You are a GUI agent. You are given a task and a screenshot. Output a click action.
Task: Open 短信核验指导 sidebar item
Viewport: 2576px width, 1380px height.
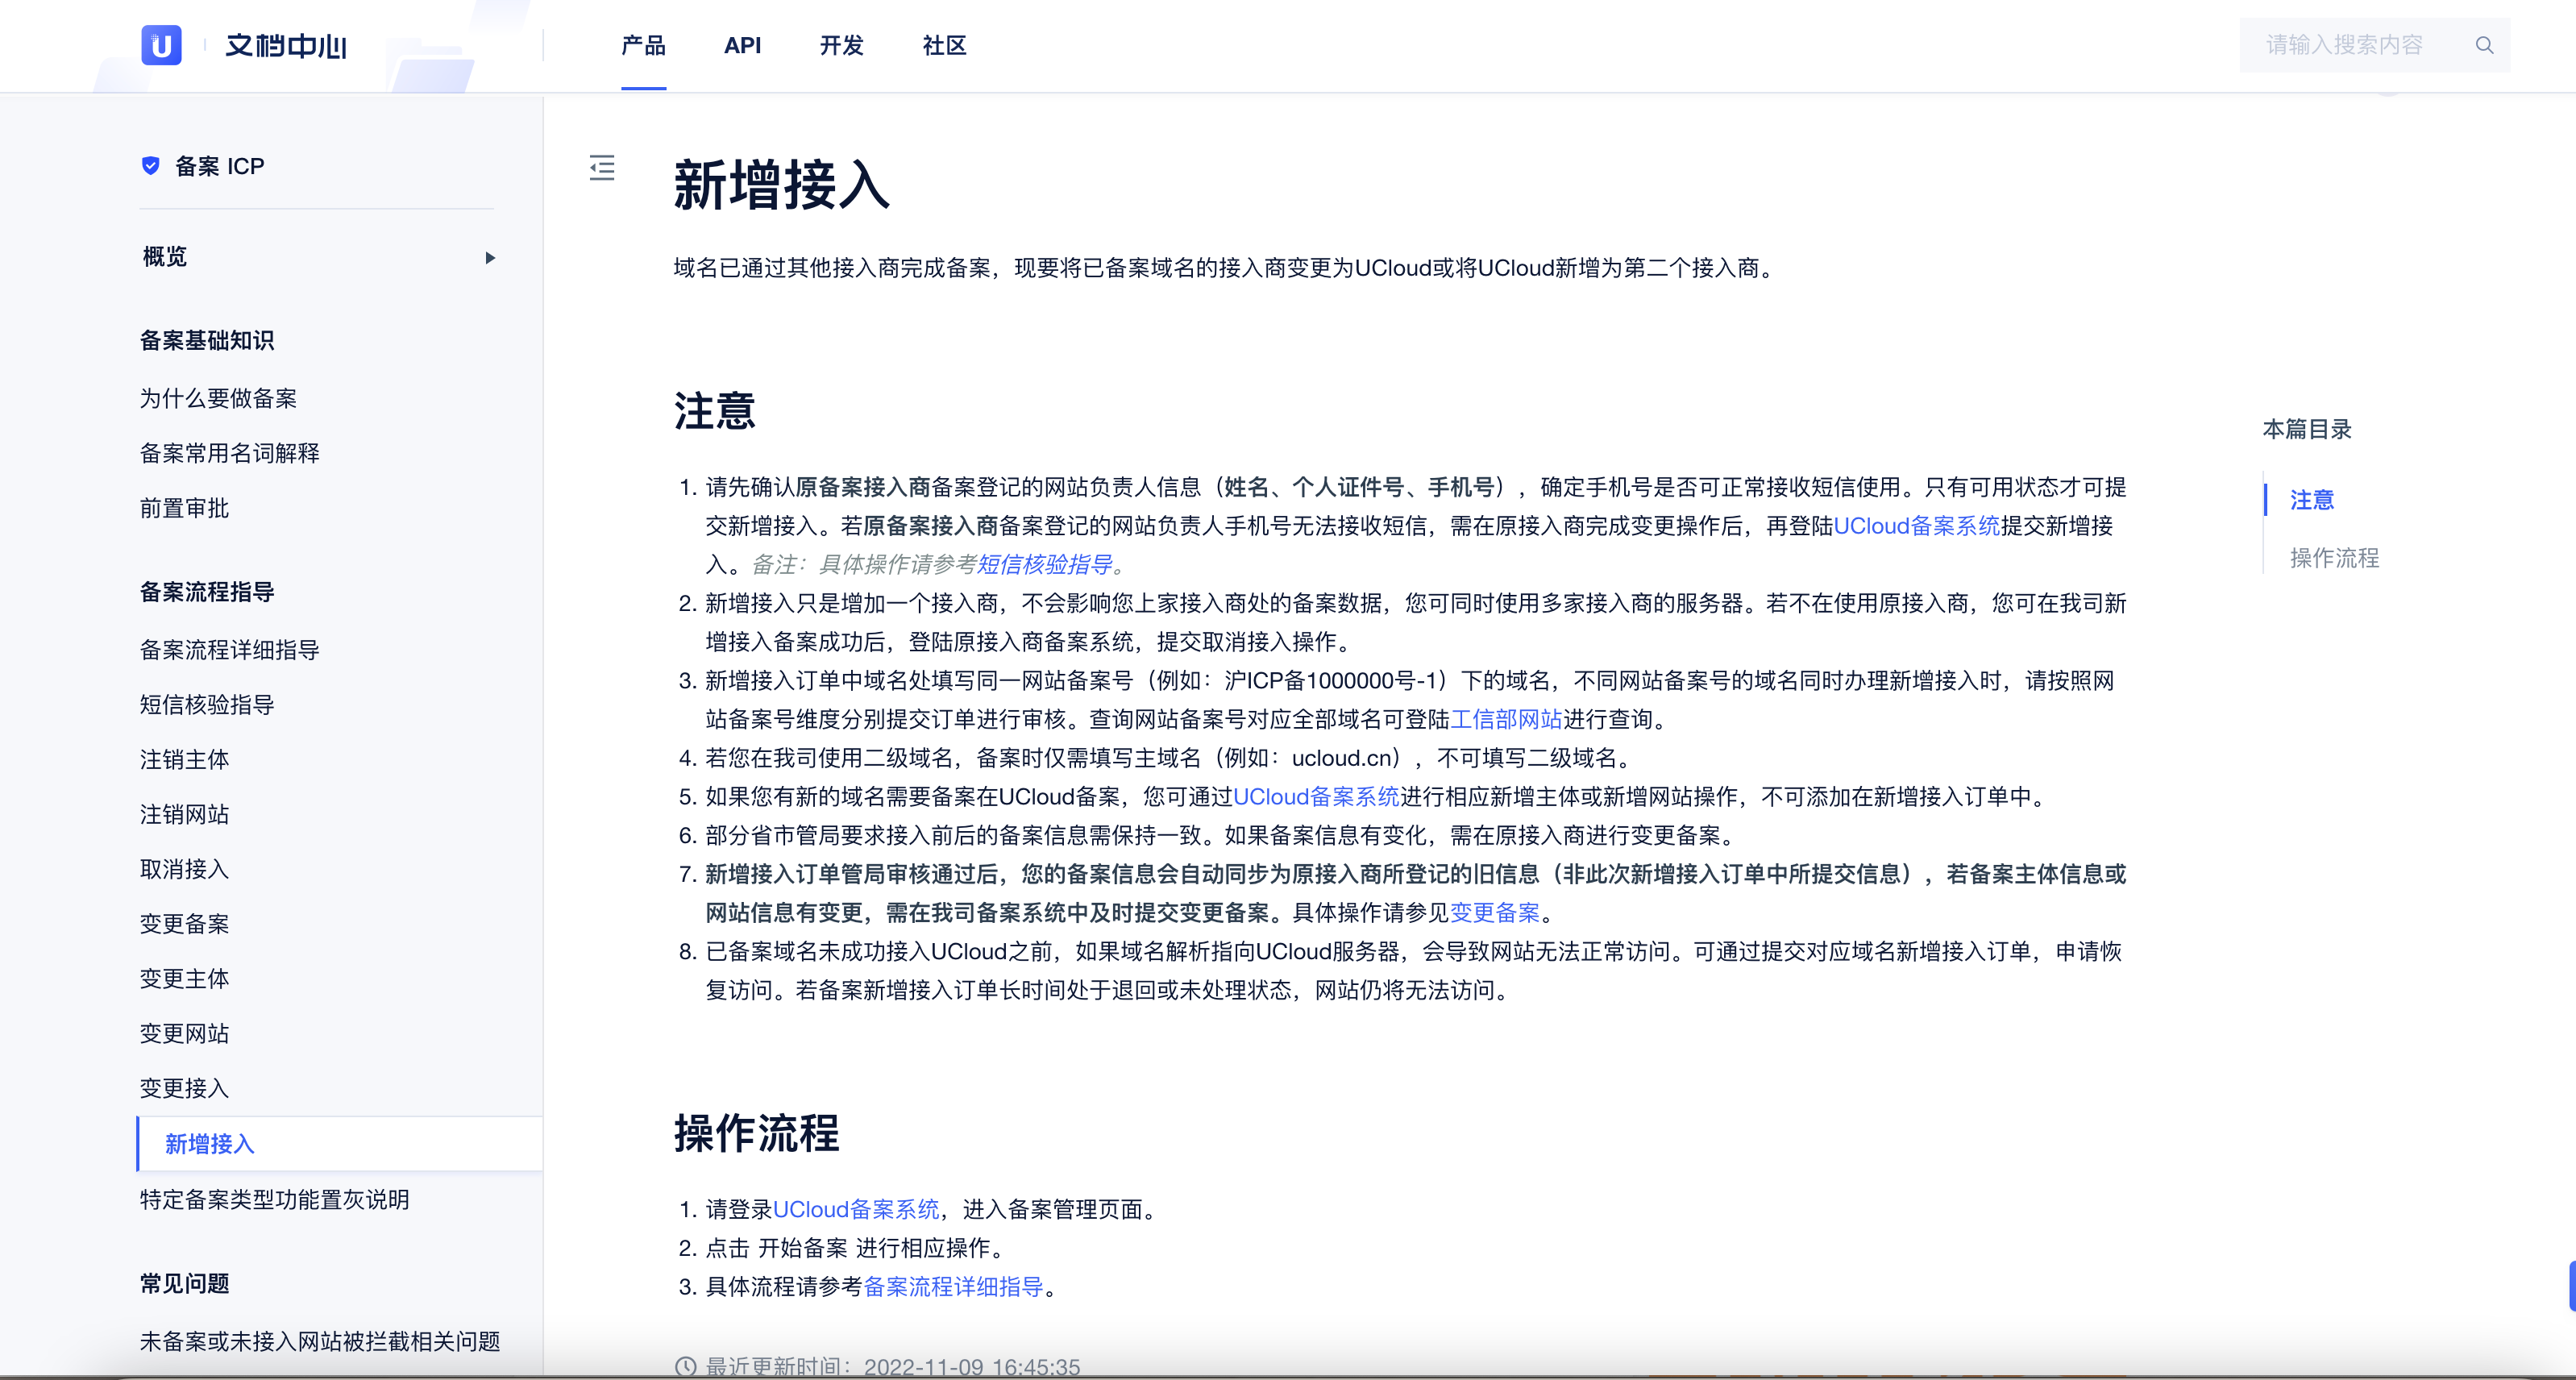[x=207, y=705]
